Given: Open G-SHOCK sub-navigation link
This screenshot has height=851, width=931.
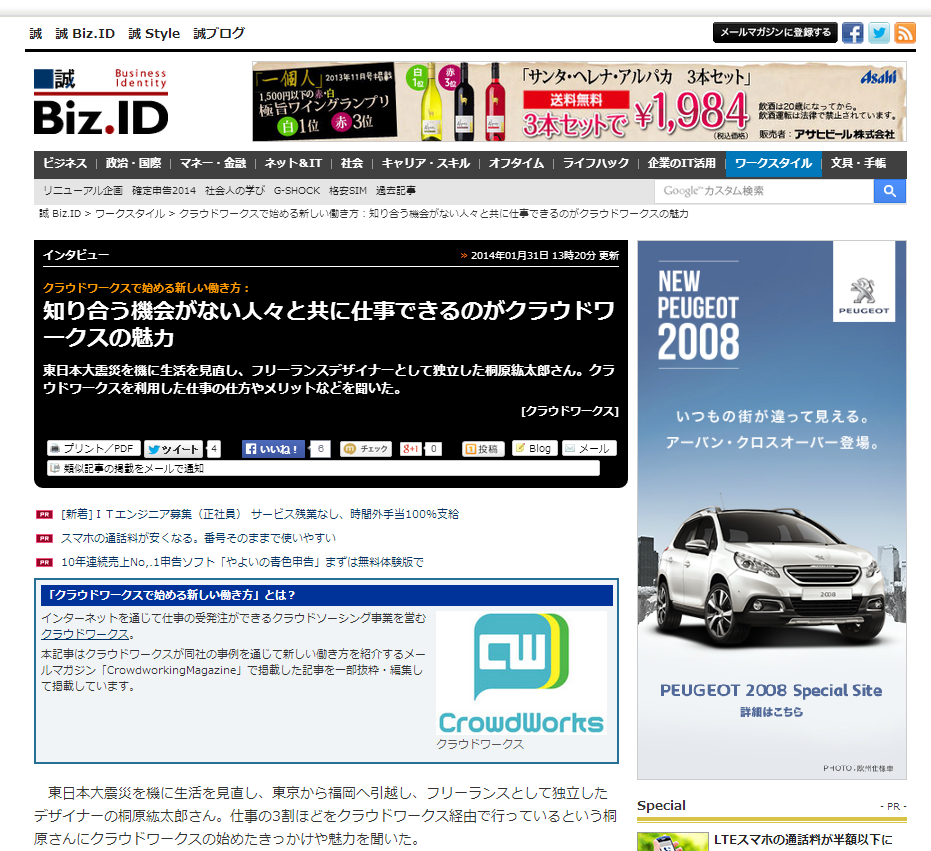Looking at the screenshot, I should (297, 191).
